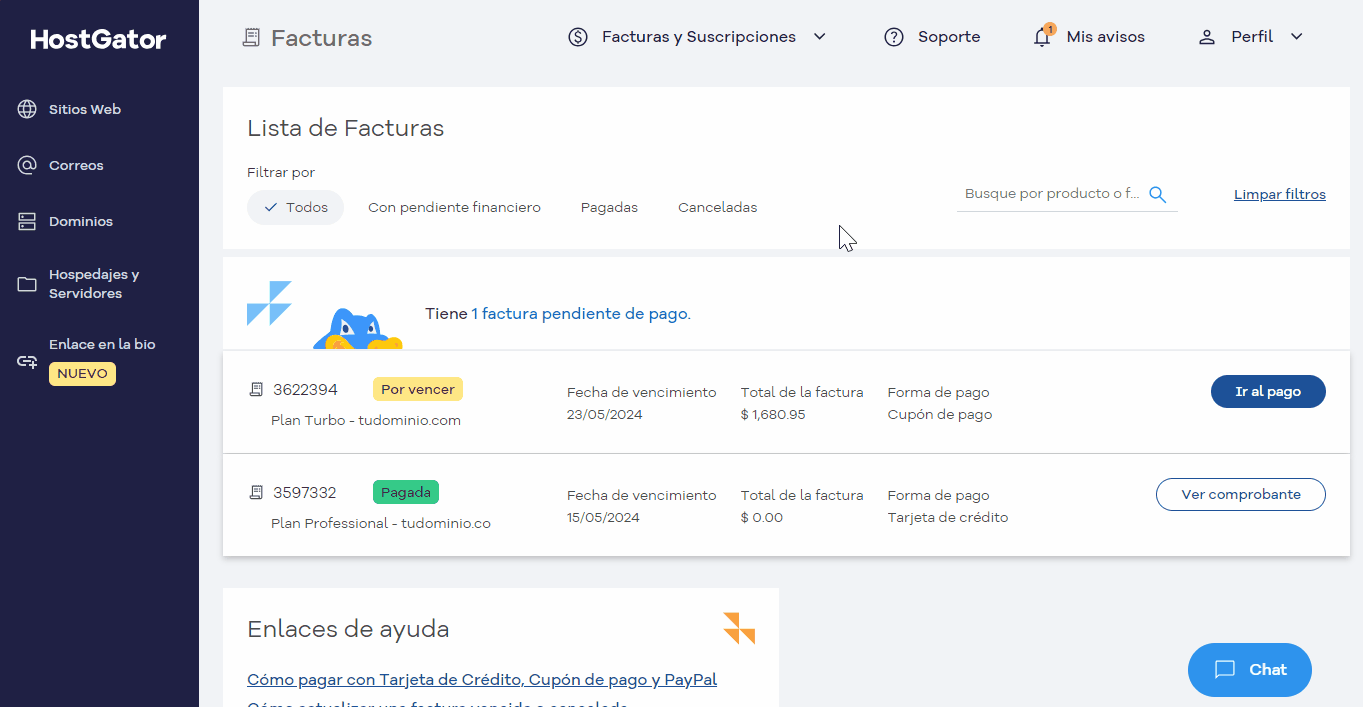Click the total $ 0.00
1363x707 pixels.
pyautogui.click(x=762, y=517)
